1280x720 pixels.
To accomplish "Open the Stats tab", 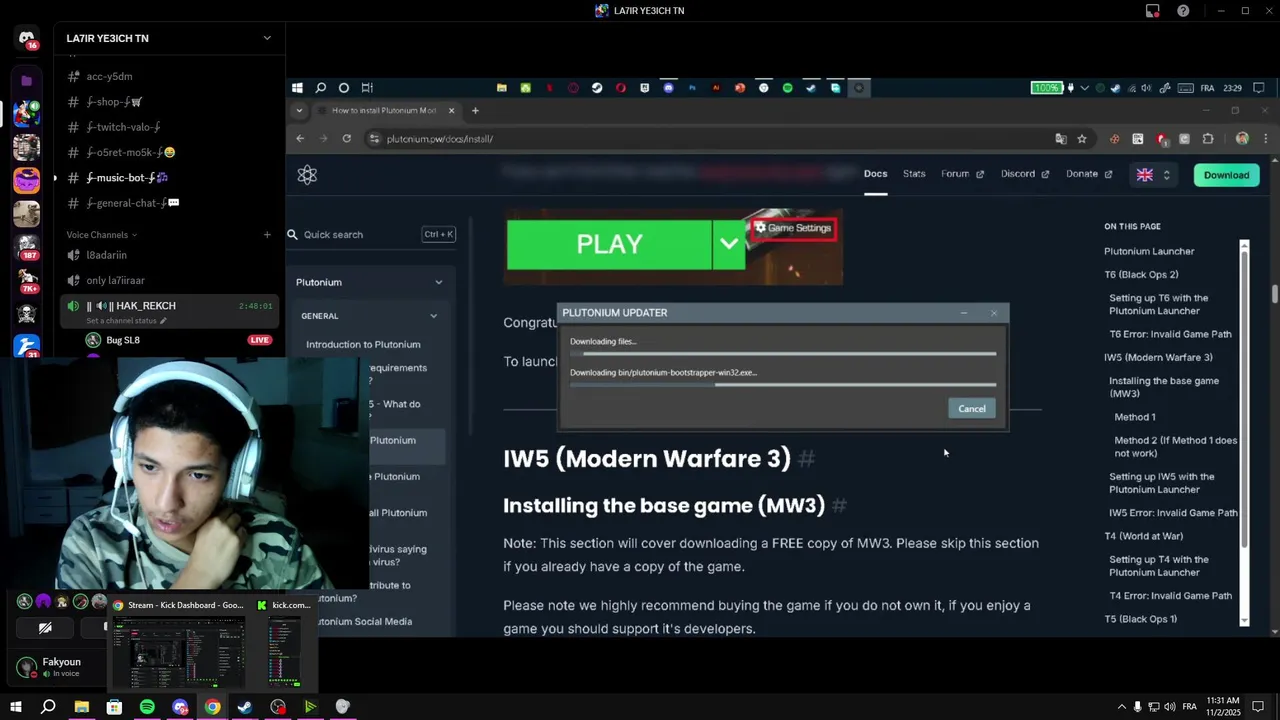I will [914, 174].
